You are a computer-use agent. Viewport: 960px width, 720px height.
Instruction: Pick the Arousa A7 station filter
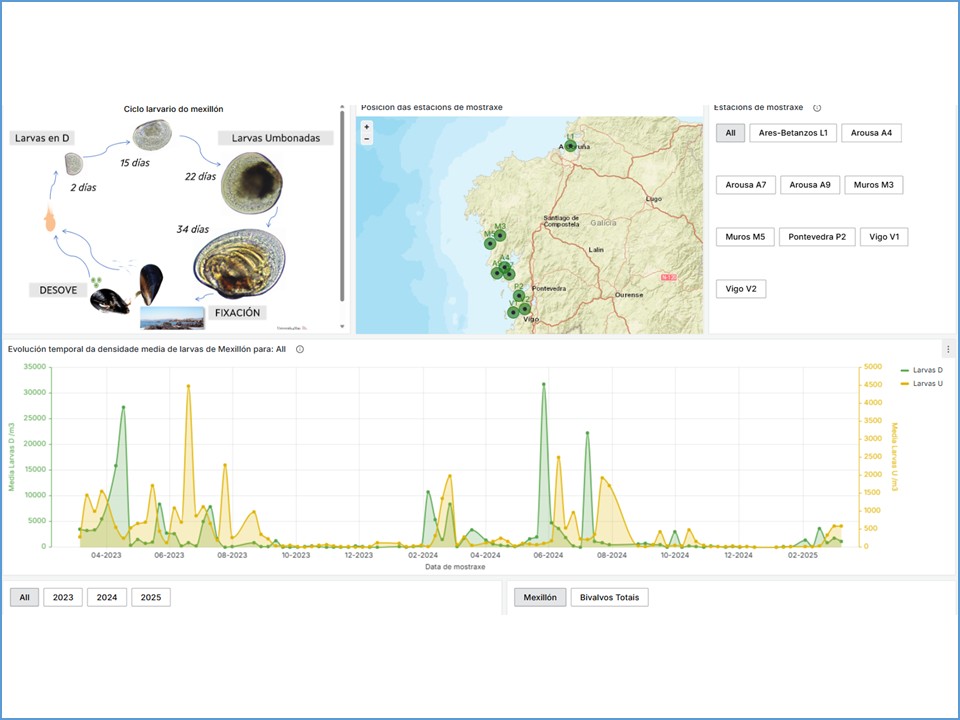click(x=746, y=185)
